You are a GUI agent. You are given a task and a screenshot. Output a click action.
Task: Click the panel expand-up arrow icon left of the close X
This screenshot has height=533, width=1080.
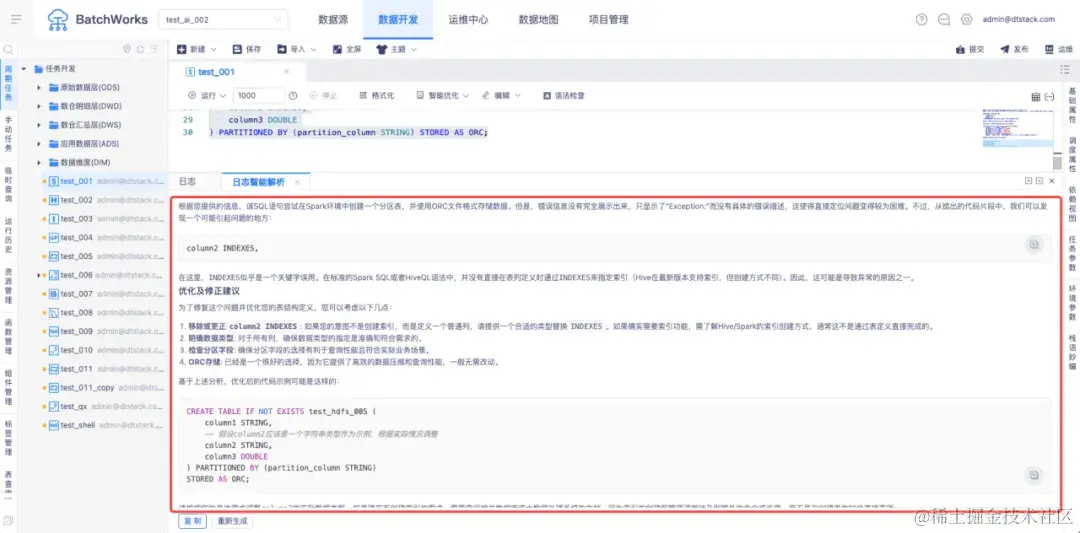1029,181
